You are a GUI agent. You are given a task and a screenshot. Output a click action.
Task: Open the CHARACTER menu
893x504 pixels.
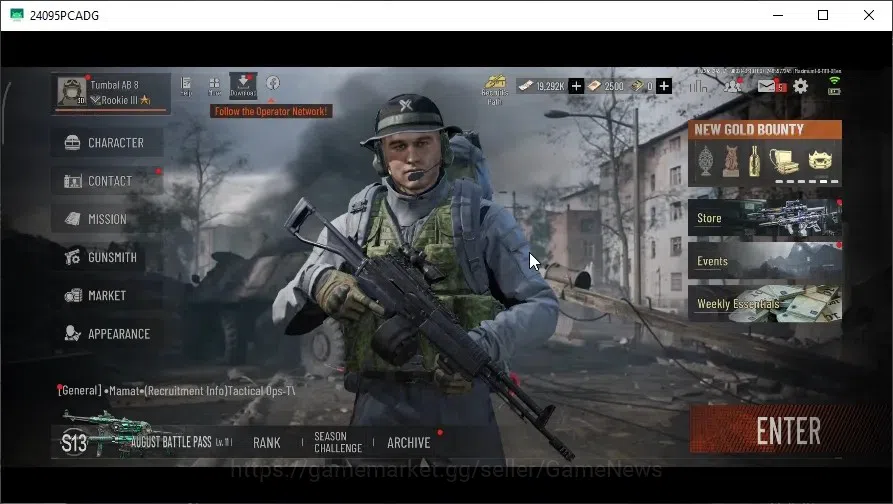point(107,142)
